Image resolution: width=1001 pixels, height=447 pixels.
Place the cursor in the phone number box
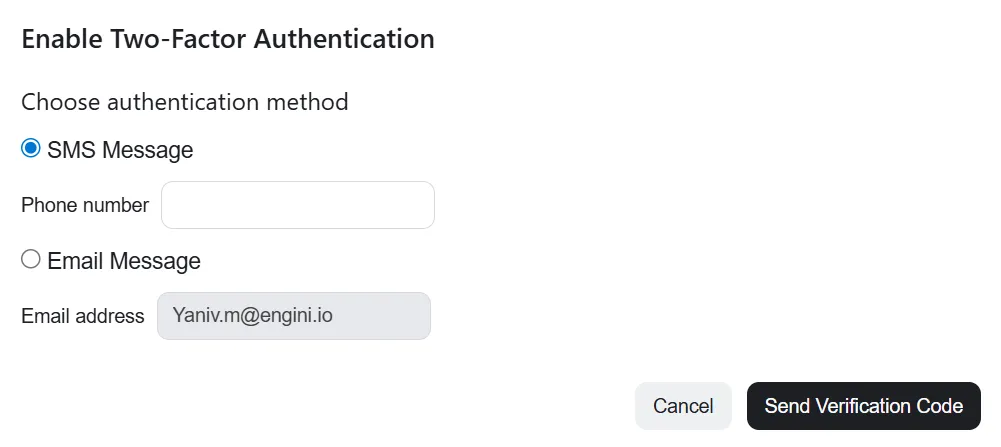click(x=297, y=205)
